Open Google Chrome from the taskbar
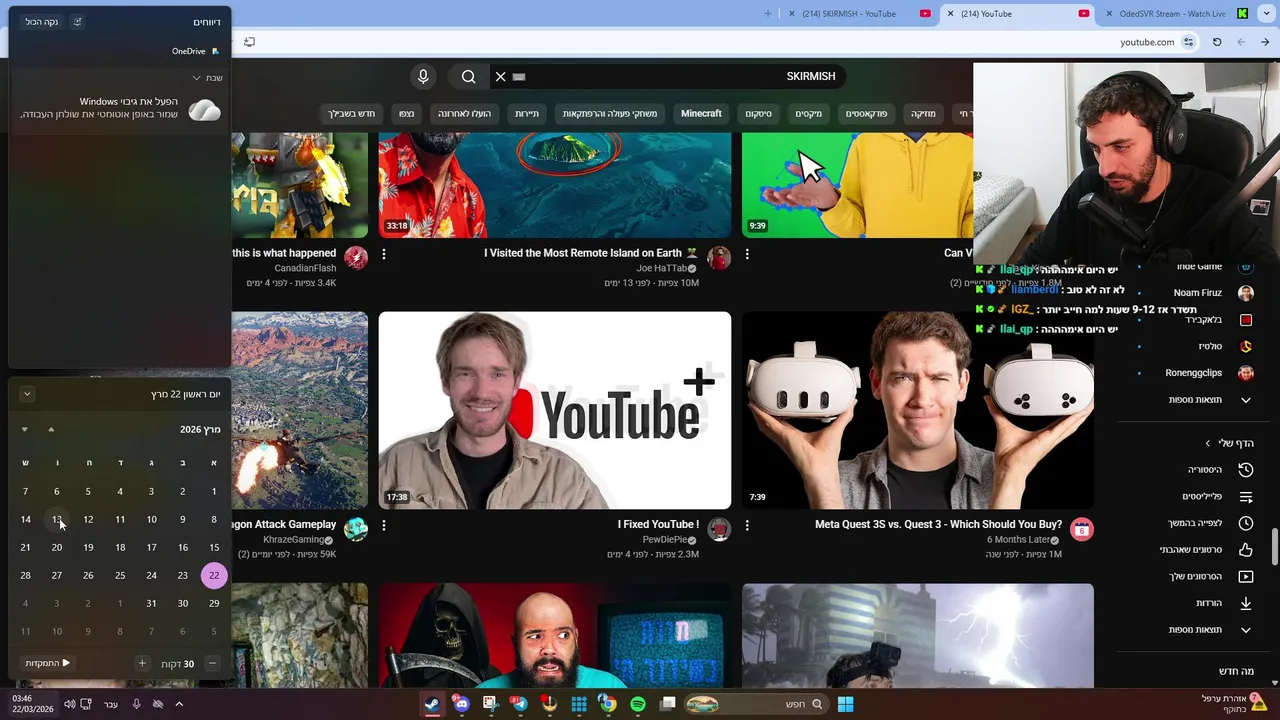This screenshot has width=1280, height=720. 608,704
